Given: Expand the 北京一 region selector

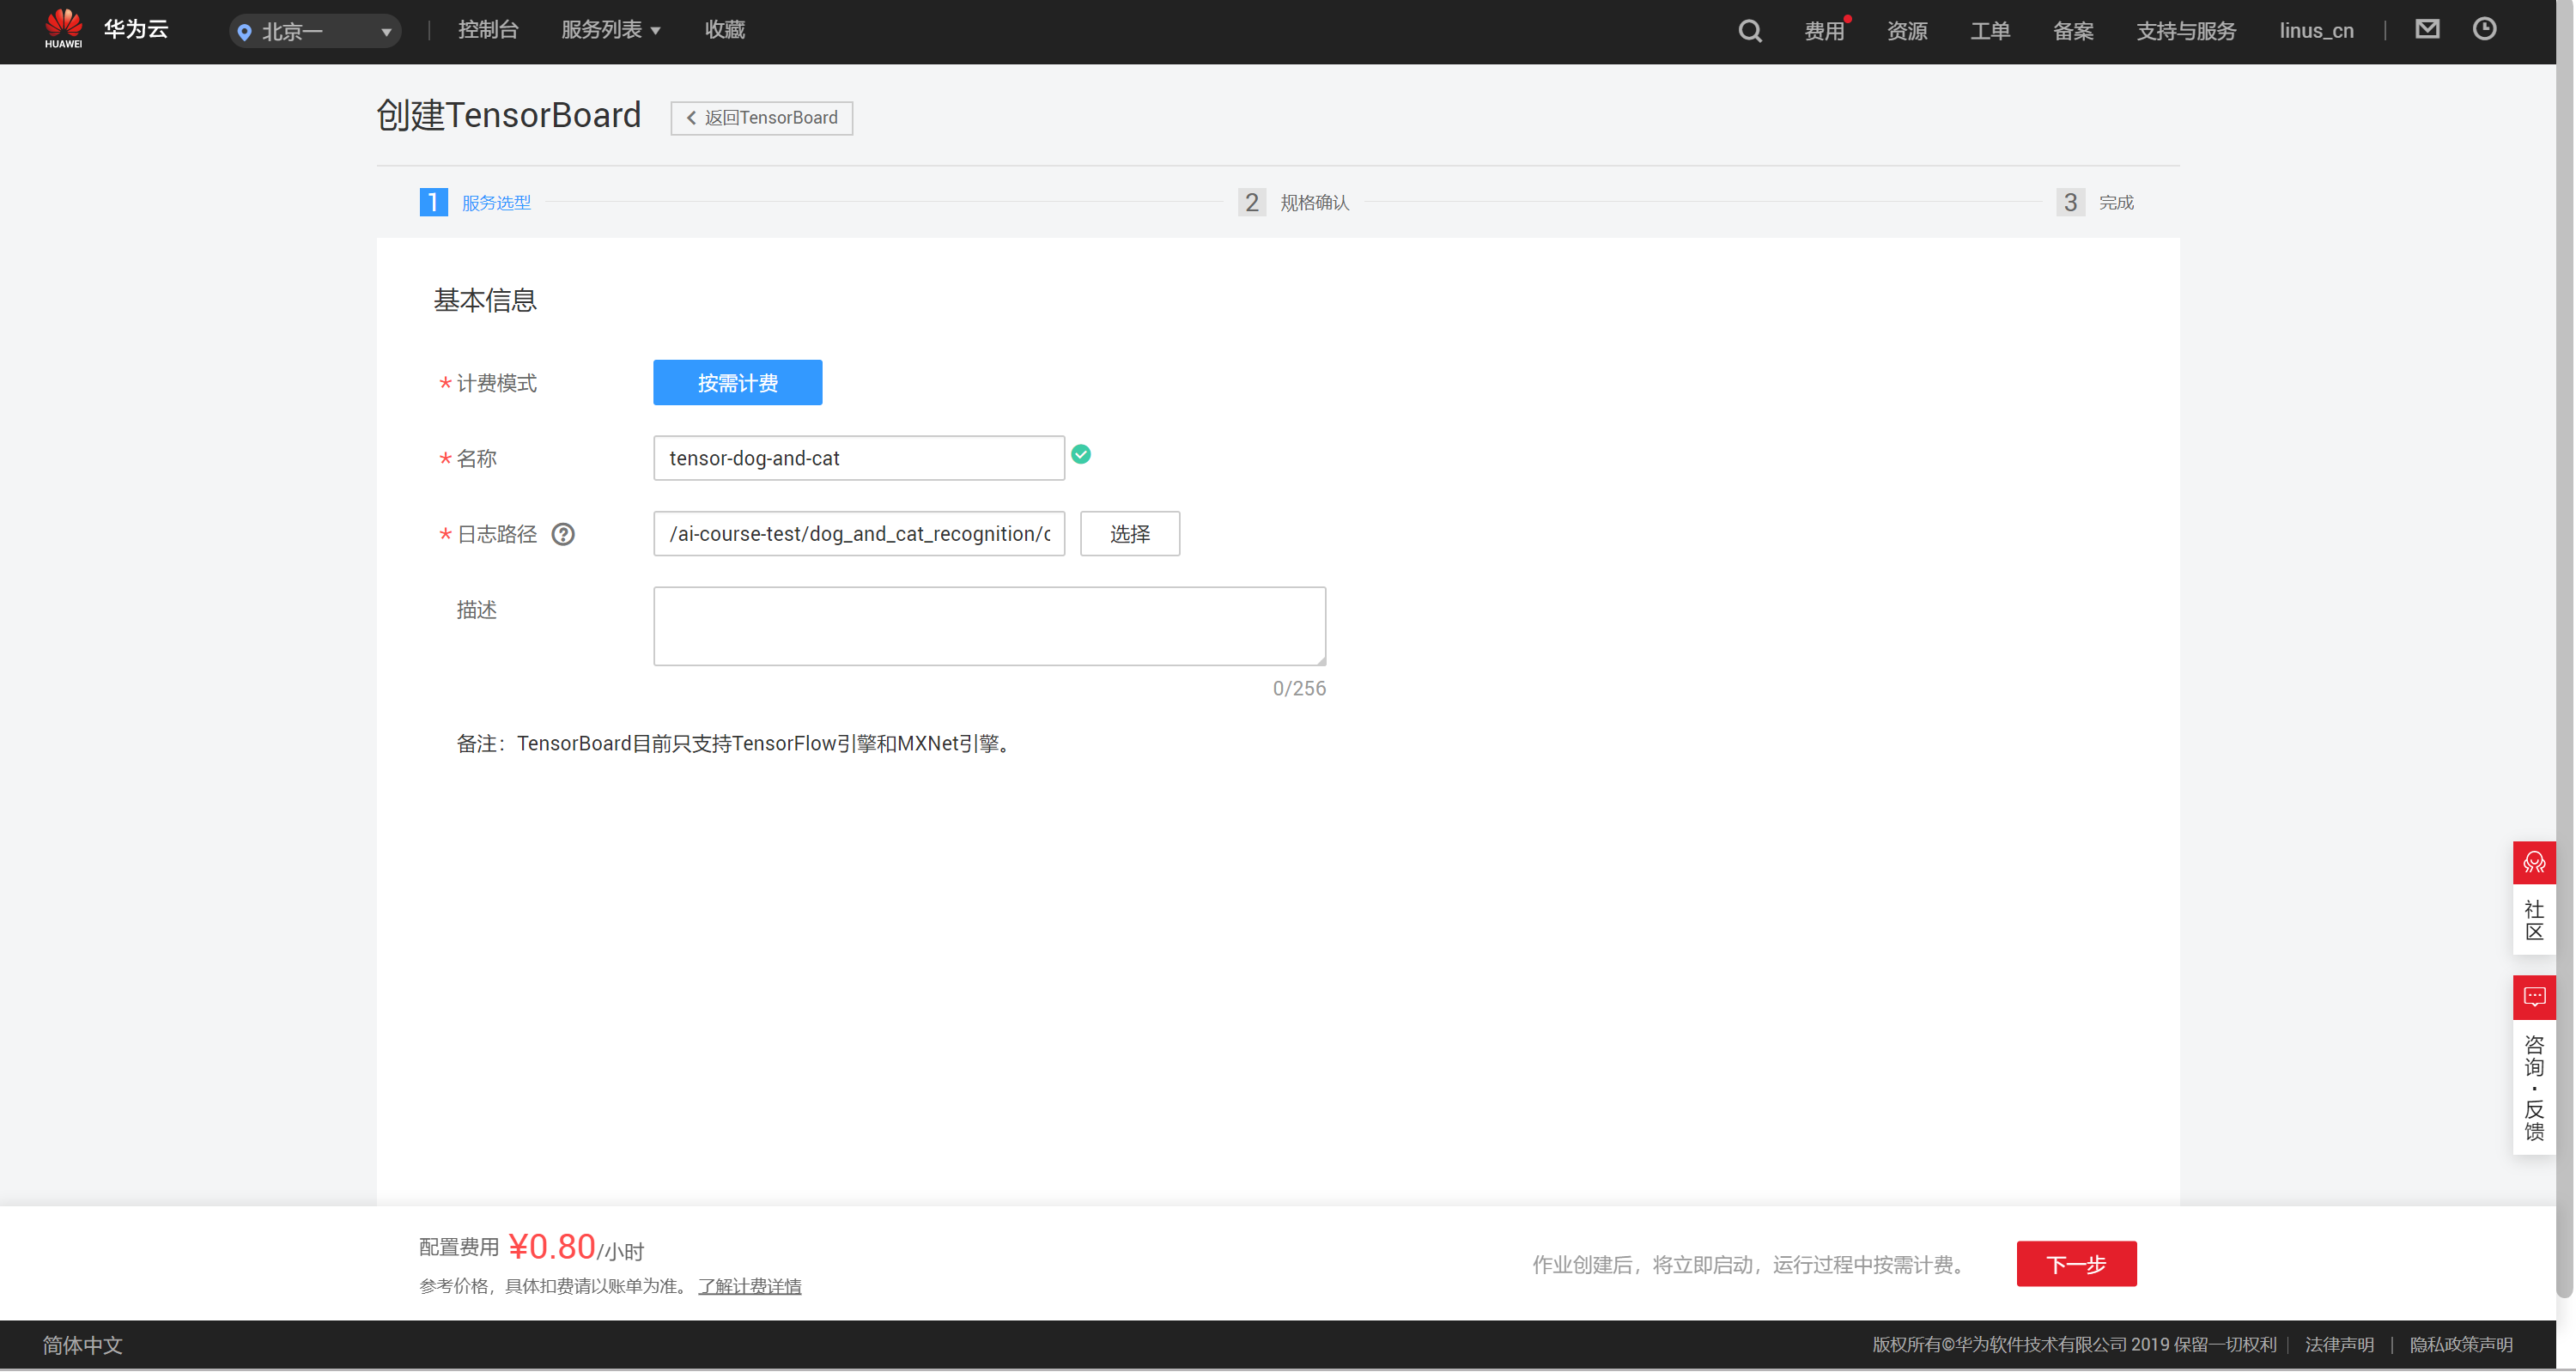Looking at the screenshot, I should coord(315,31).
